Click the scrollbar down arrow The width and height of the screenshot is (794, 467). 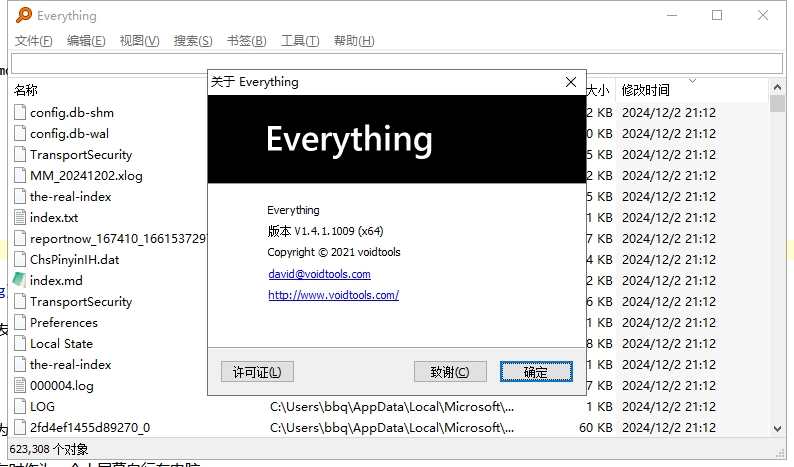click(777, 429)
